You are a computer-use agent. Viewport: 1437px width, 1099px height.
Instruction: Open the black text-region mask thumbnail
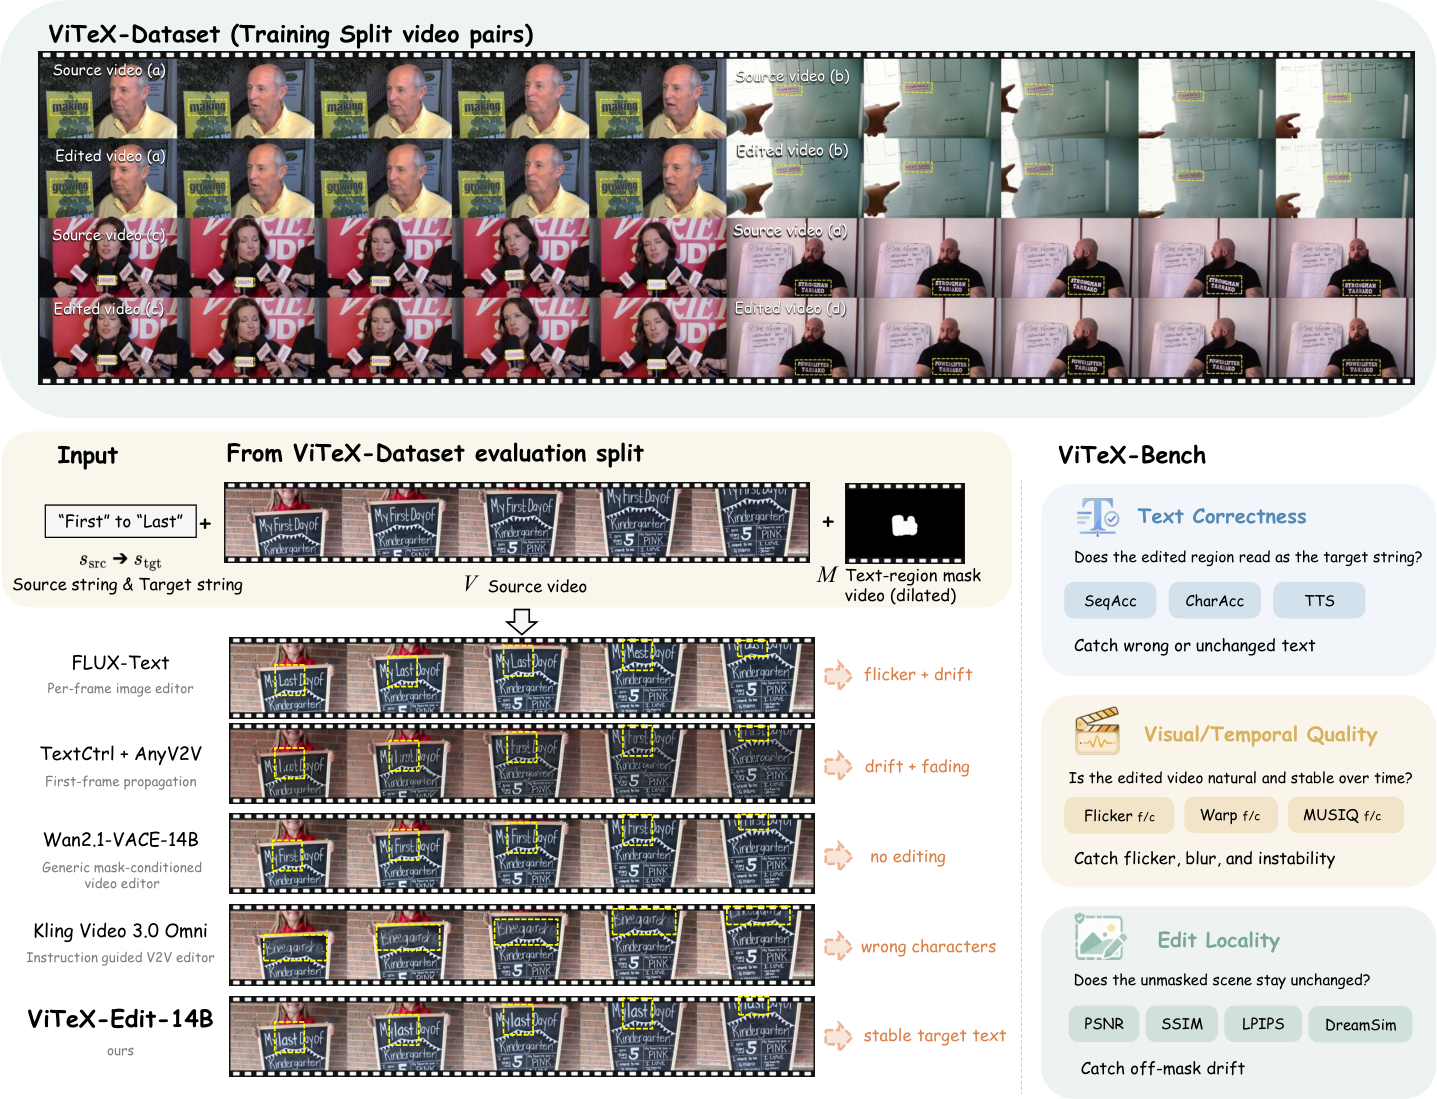point(905,524)
